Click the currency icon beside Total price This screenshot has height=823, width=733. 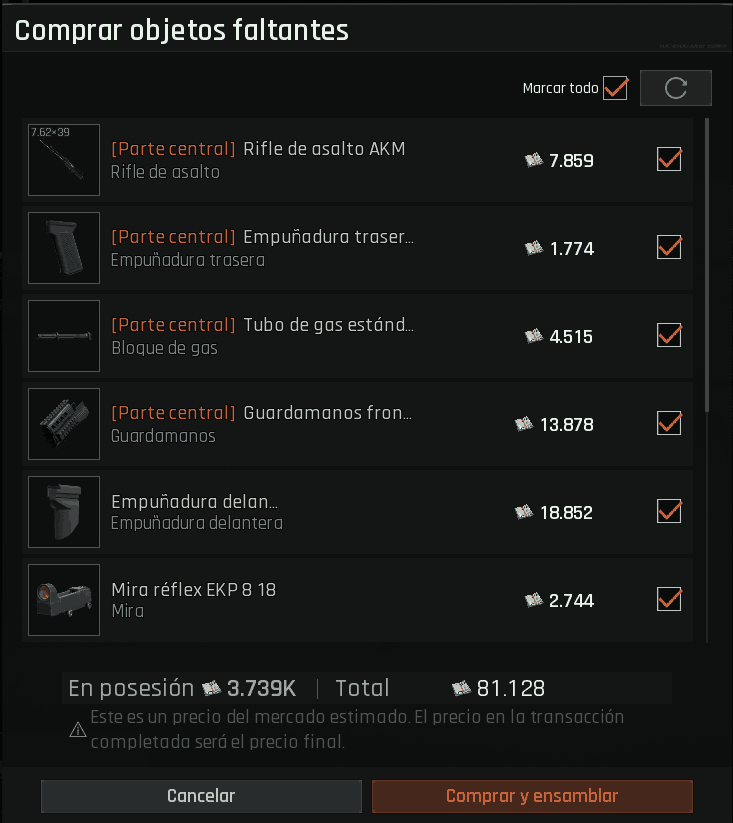click(461, 688)
